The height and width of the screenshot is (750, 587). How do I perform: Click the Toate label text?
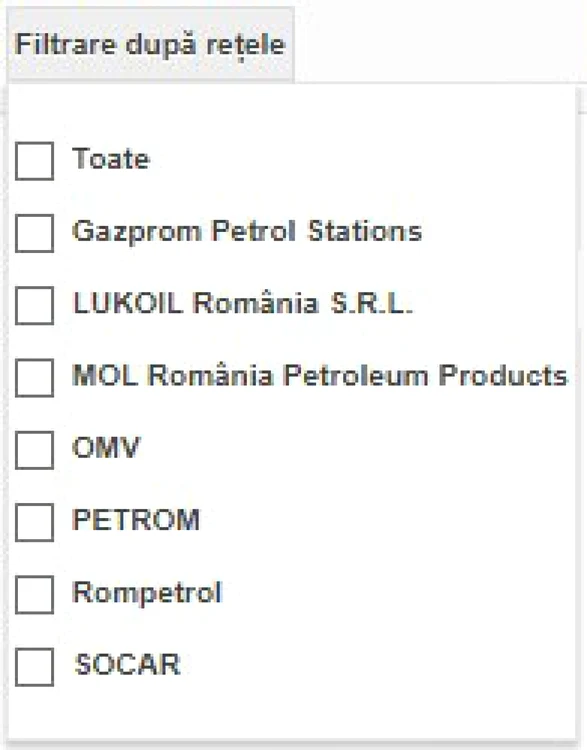coord(111,159)
